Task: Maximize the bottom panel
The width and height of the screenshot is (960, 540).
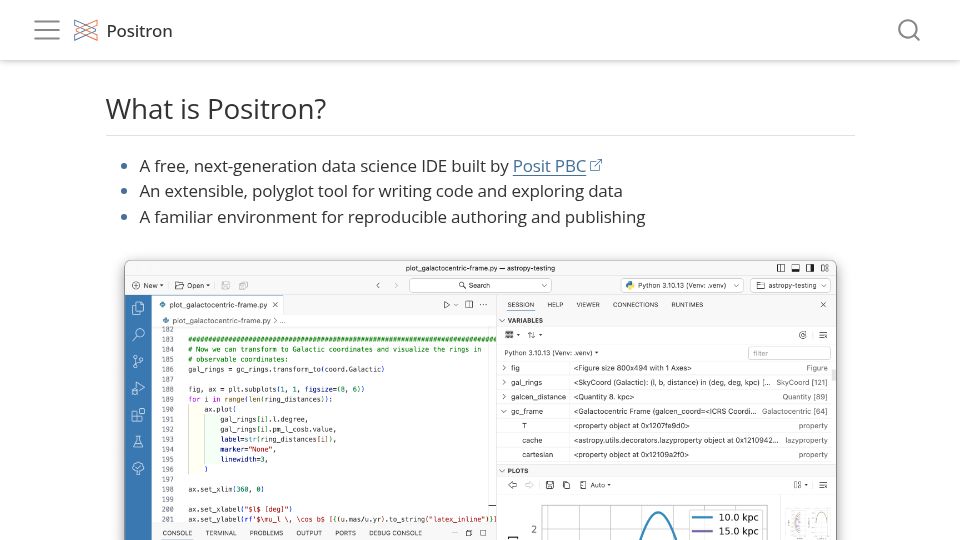Action: click(483, 533)
